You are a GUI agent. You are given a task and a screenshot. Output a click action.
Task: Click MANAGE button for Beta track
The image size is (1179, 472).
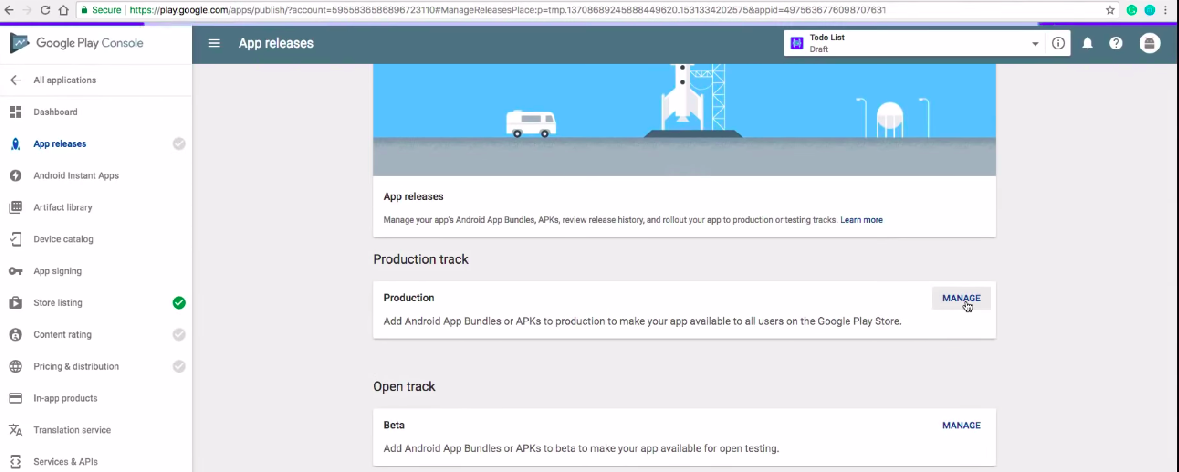961,425
